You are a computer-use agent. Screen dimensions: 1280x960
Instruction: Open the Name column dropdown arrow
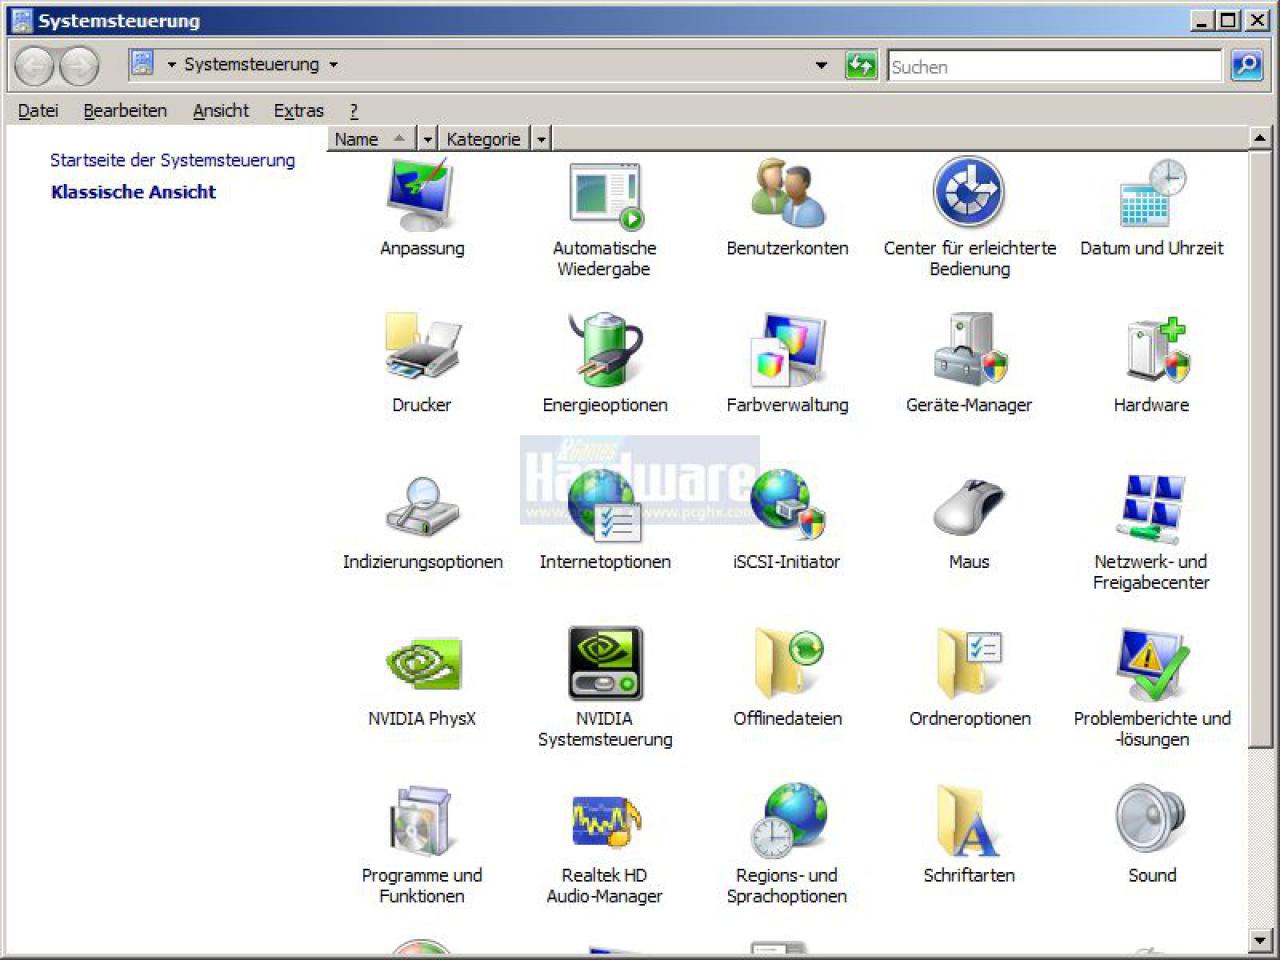[428, 139]
